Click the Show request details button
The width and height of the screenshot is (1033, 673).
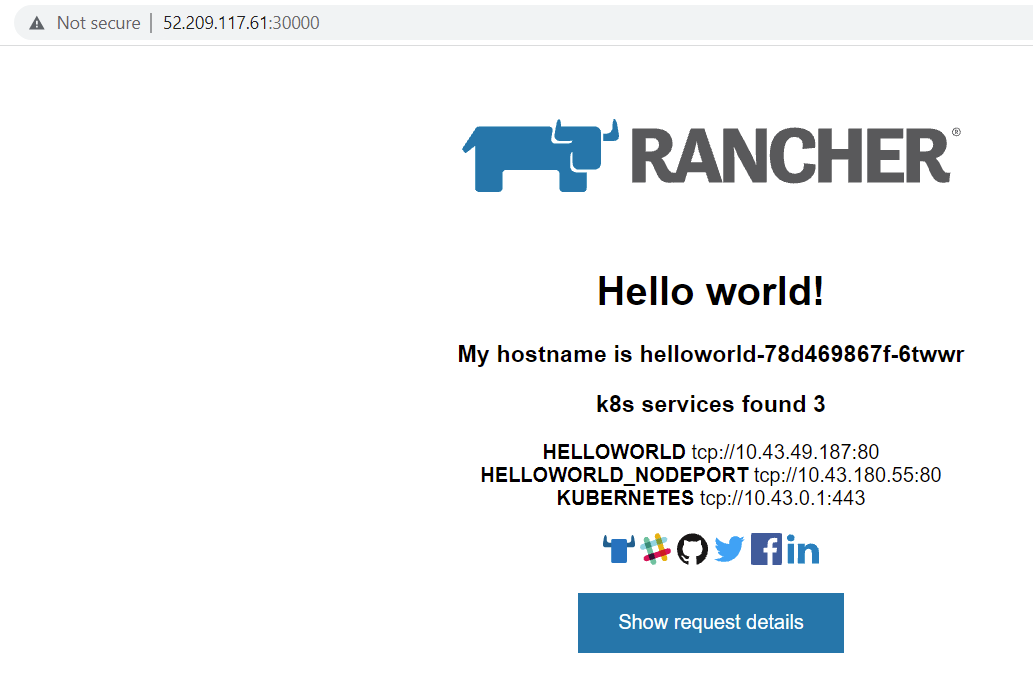(711, 623)
